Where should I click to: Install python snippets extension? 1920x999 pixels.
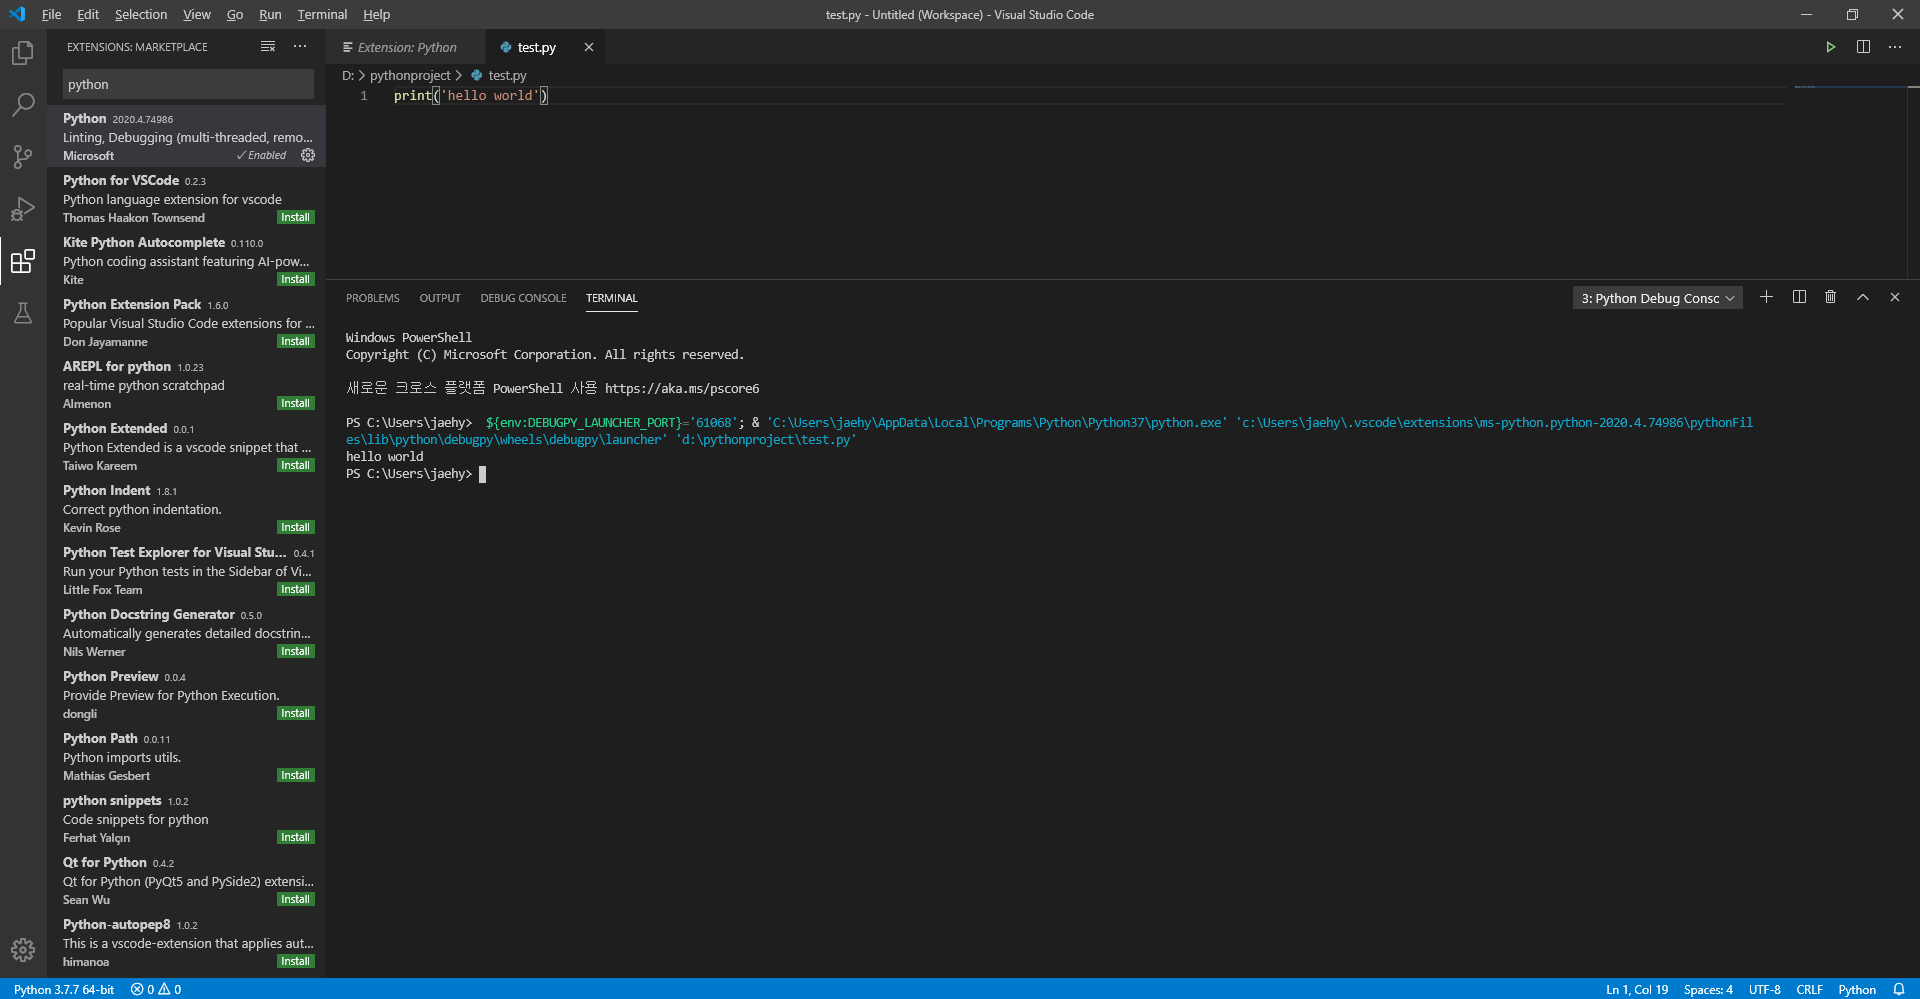point(295,837)
